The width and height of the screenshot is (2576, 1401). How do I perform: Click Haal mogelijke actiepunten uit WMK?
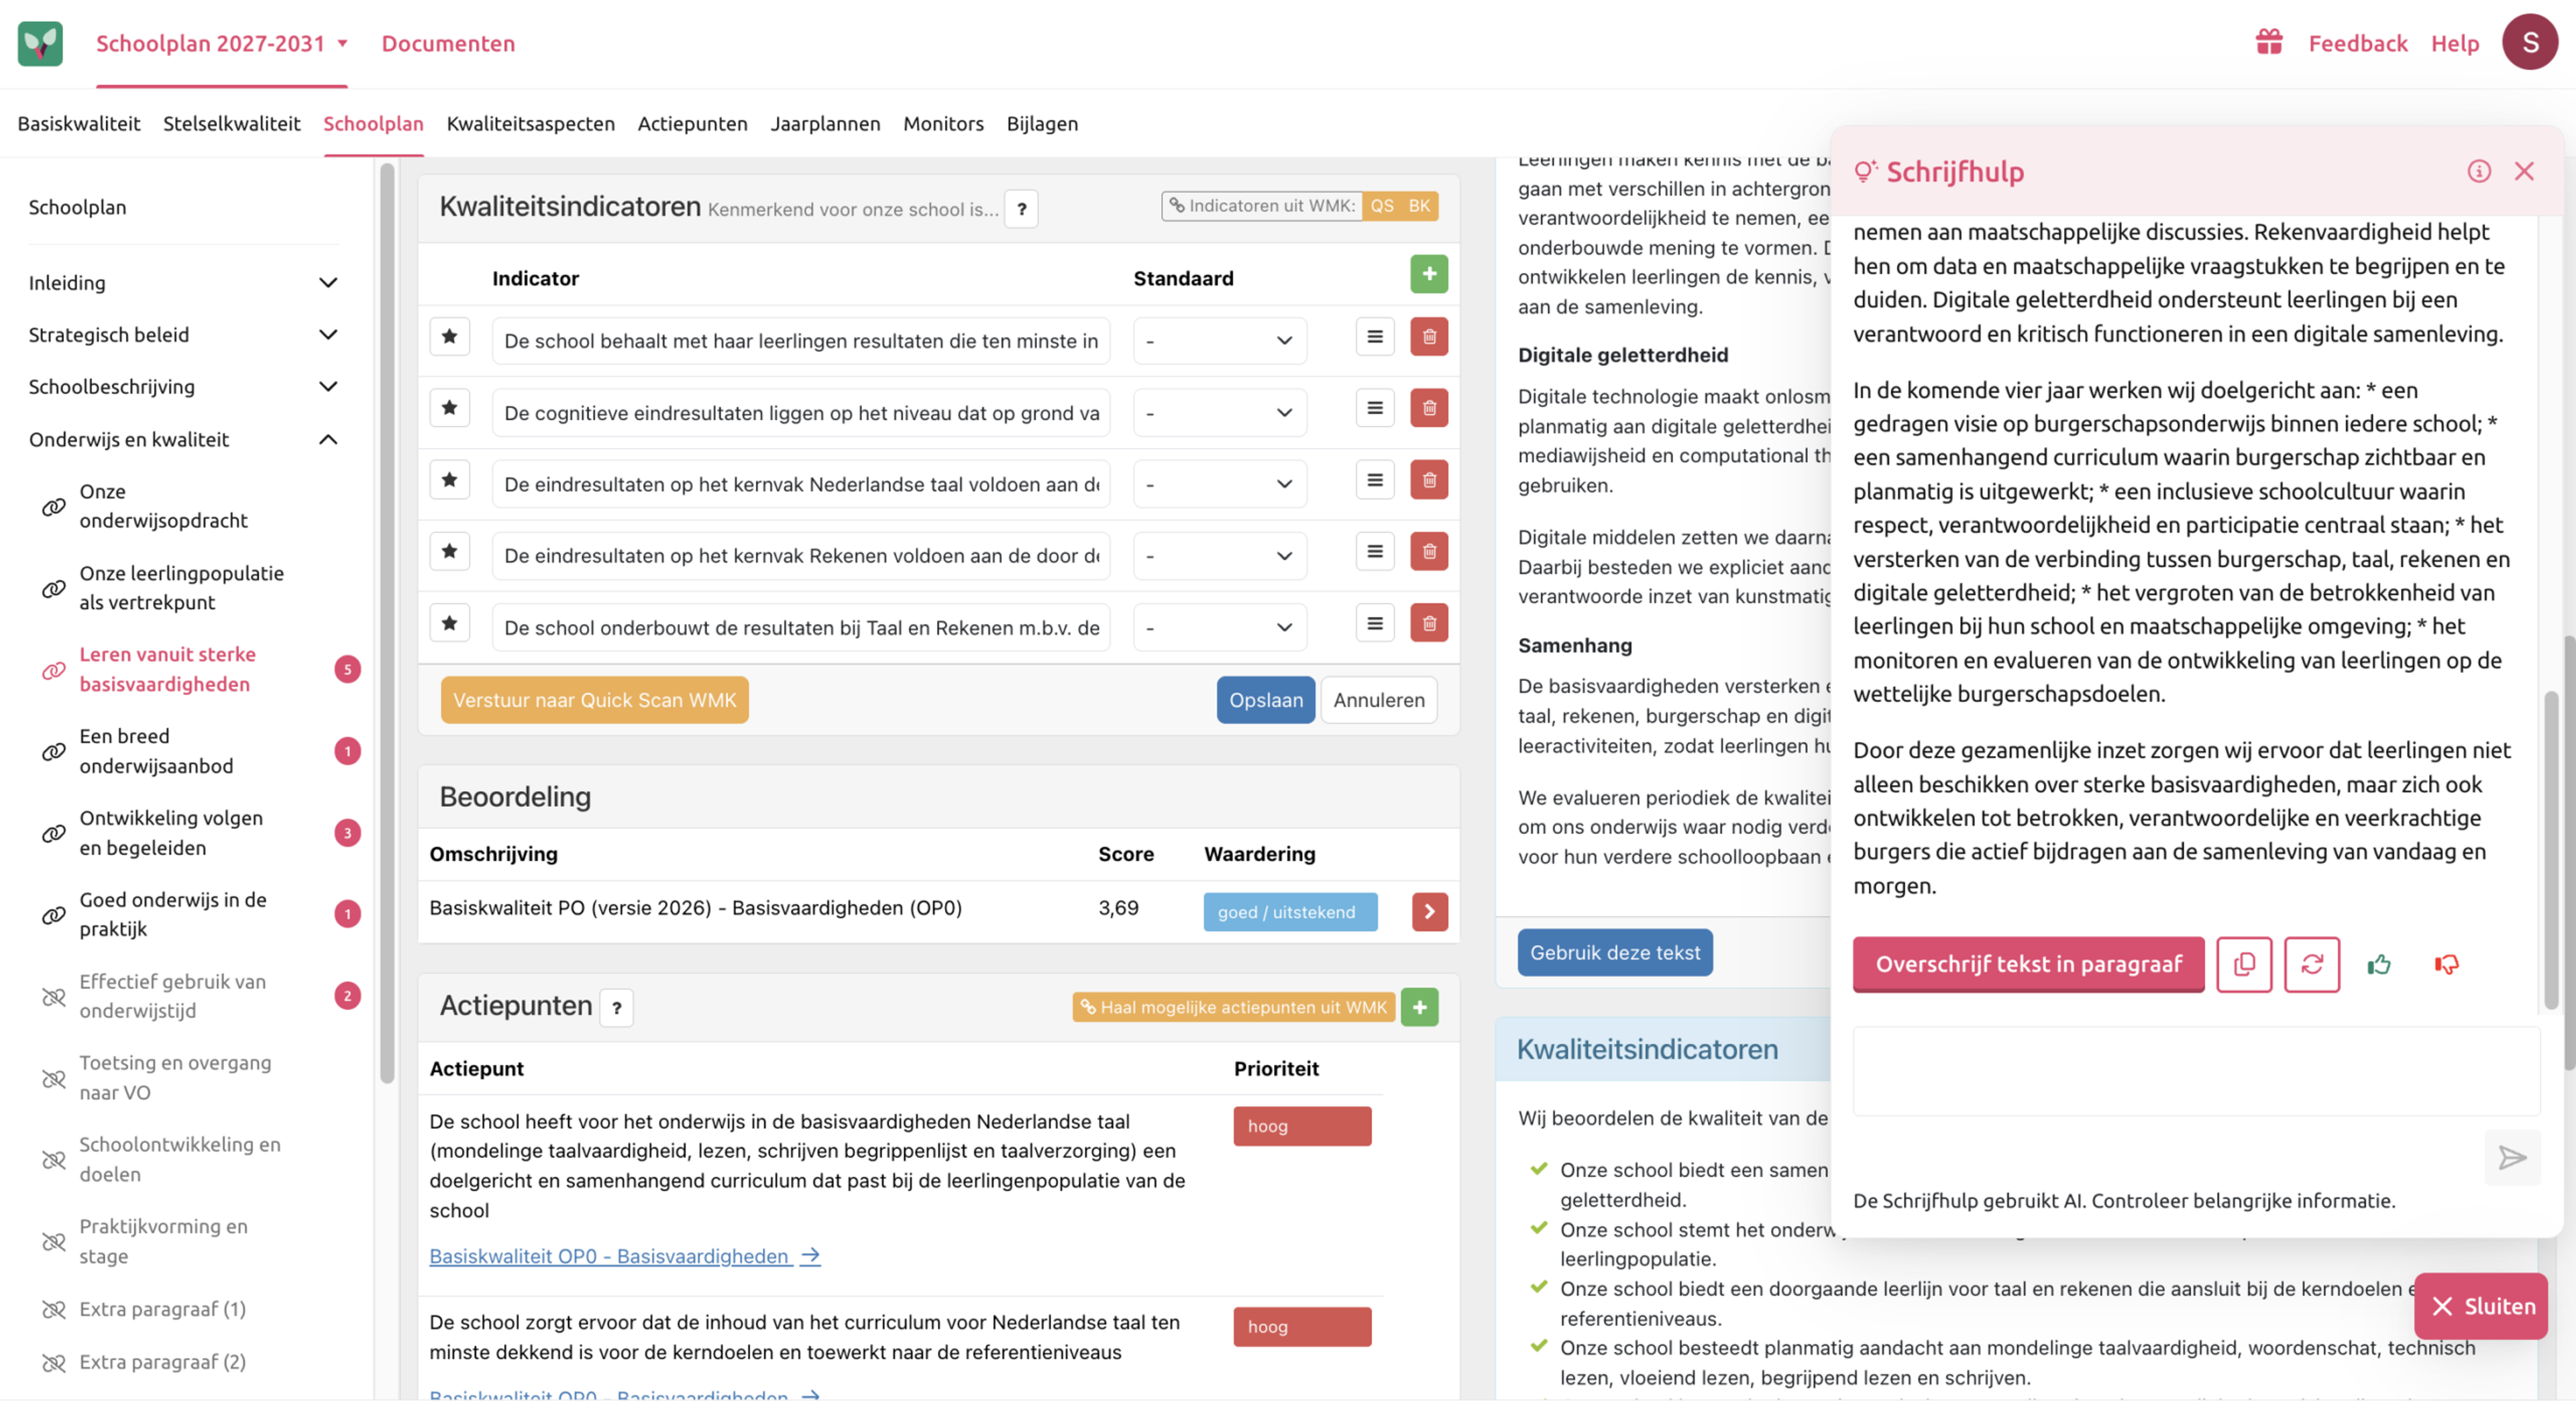(1234, 1007)
